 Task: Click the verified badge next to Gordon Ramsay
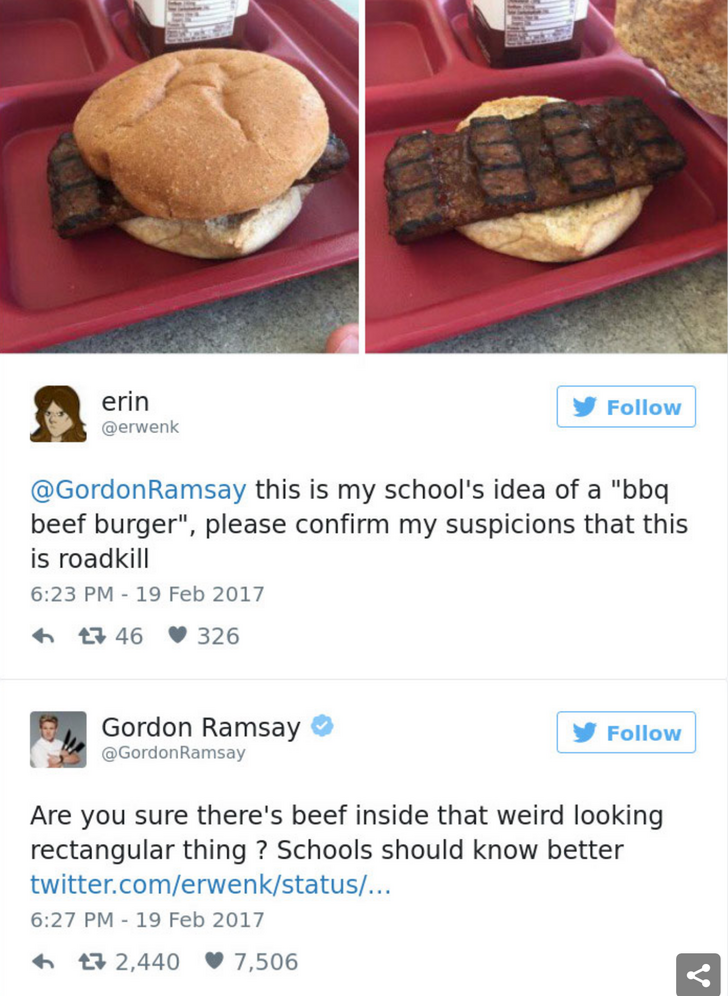click(x=322, y=725)
